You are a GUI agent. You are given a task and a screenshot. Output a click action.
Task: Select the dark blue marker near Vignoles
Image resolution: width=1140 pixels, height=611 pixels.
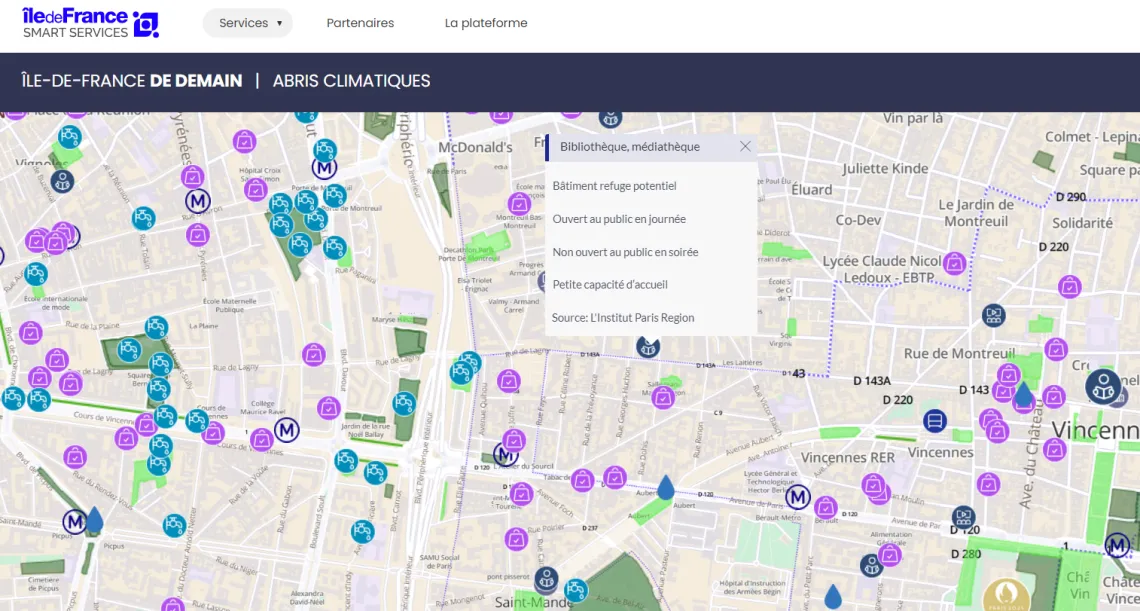pos(62,181)
